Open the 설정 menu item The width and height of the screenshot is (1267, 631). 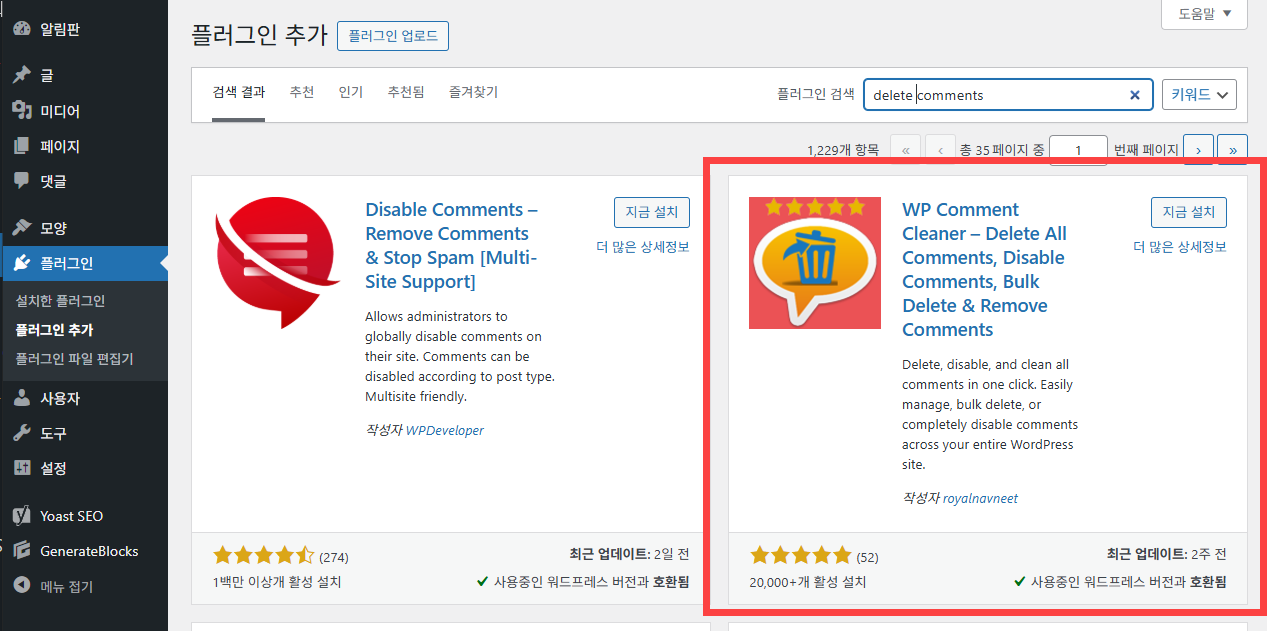tap(84, 468)
